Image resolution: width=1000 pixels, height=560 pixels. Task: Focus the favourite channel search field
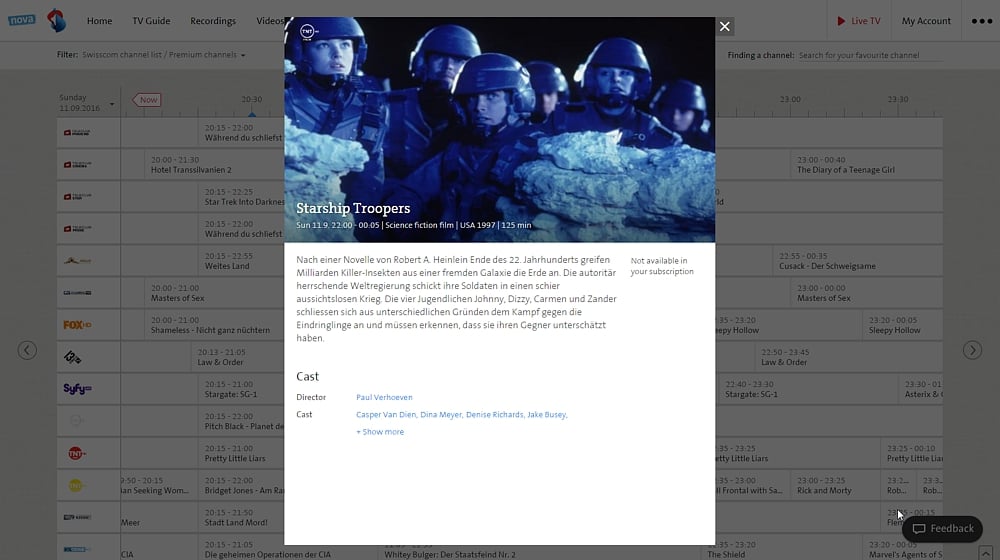(870, 55)
